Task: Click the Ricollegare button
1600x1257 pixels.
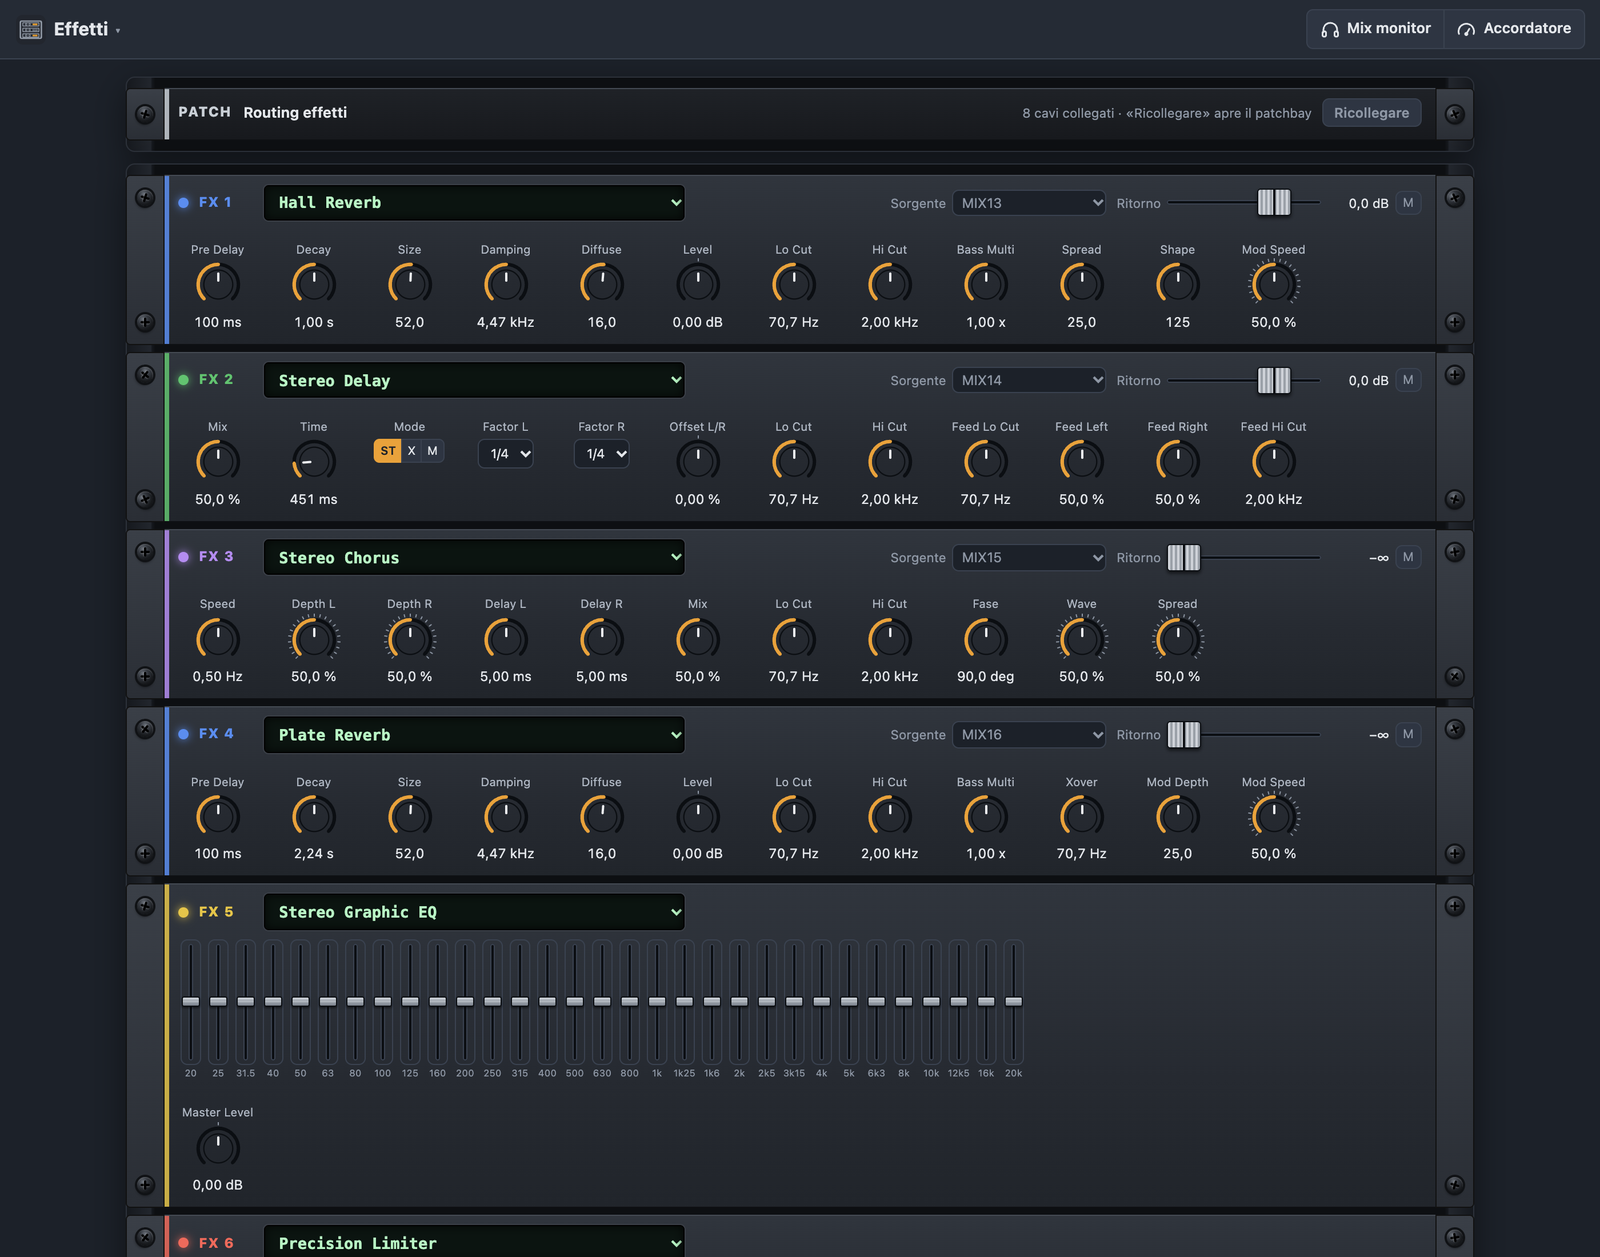Action: 1371,113
